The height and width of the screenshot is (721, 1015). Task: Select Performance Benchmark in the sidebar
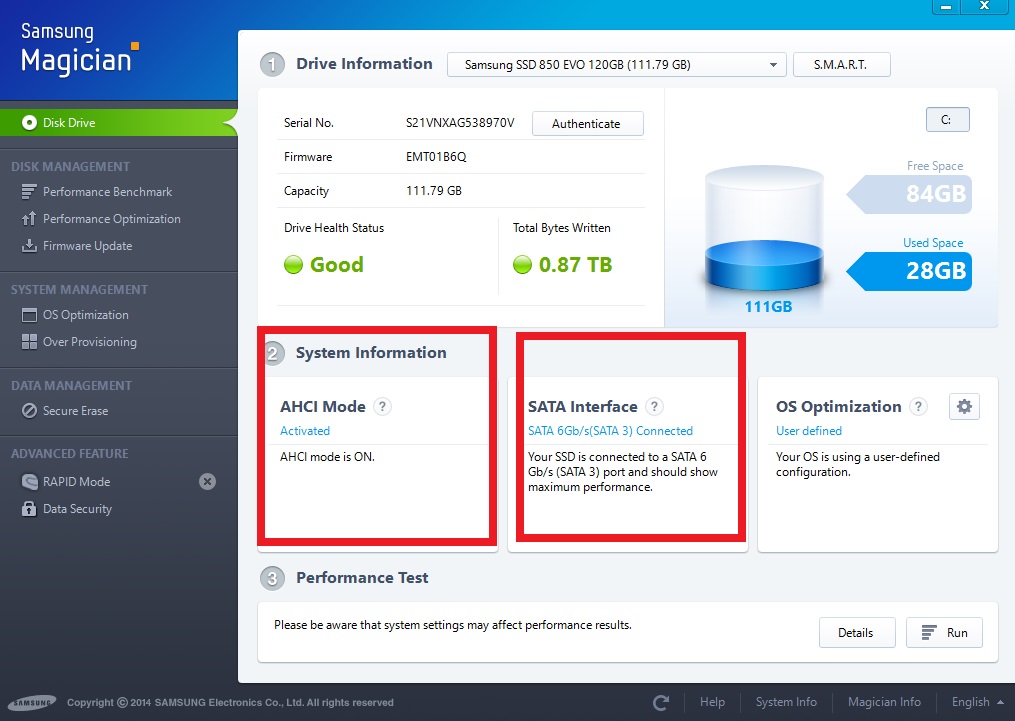point(107,192)
